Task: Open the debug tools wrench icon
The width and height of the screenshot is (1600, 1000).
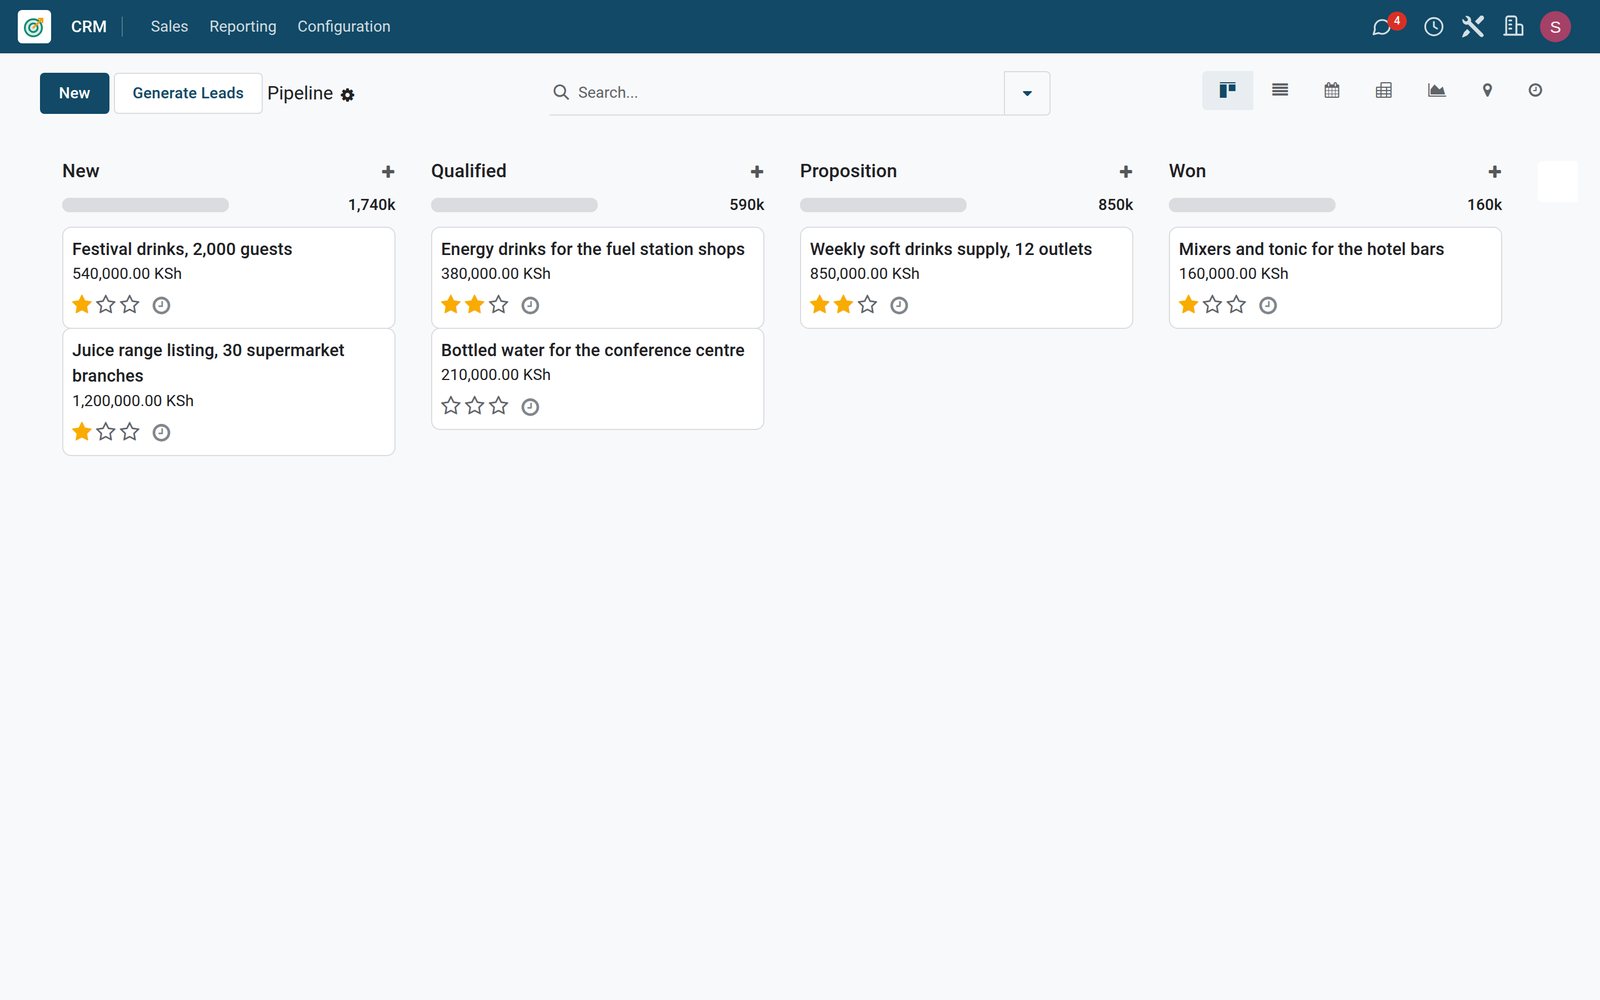Action: pyautogui.click(x=1473, y=27)
